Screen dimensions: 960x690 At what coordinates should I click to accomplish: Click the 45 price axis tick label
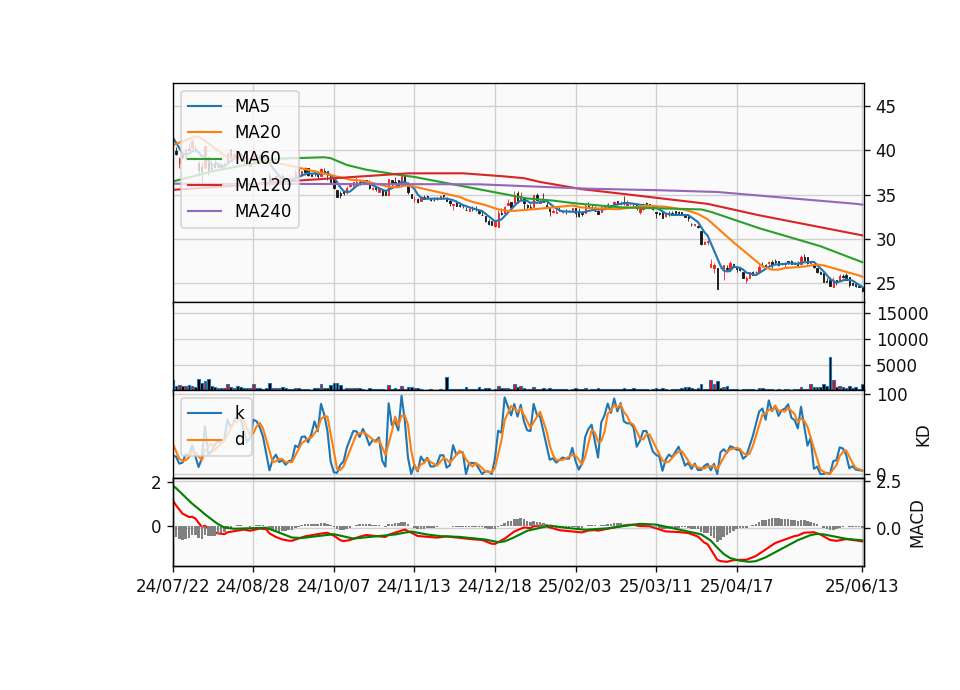[x=885, y=107]
